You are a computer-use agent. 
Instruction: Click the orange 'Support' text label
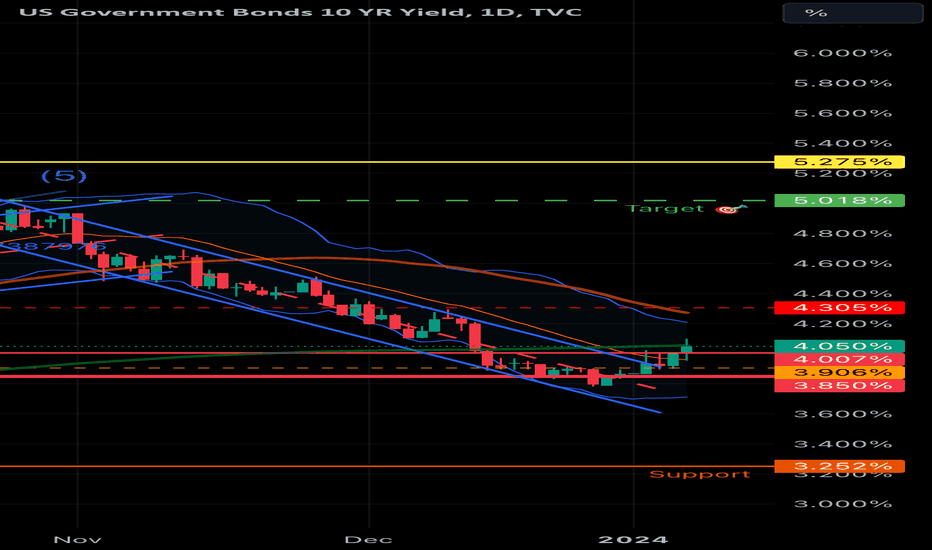click(700, 474)
